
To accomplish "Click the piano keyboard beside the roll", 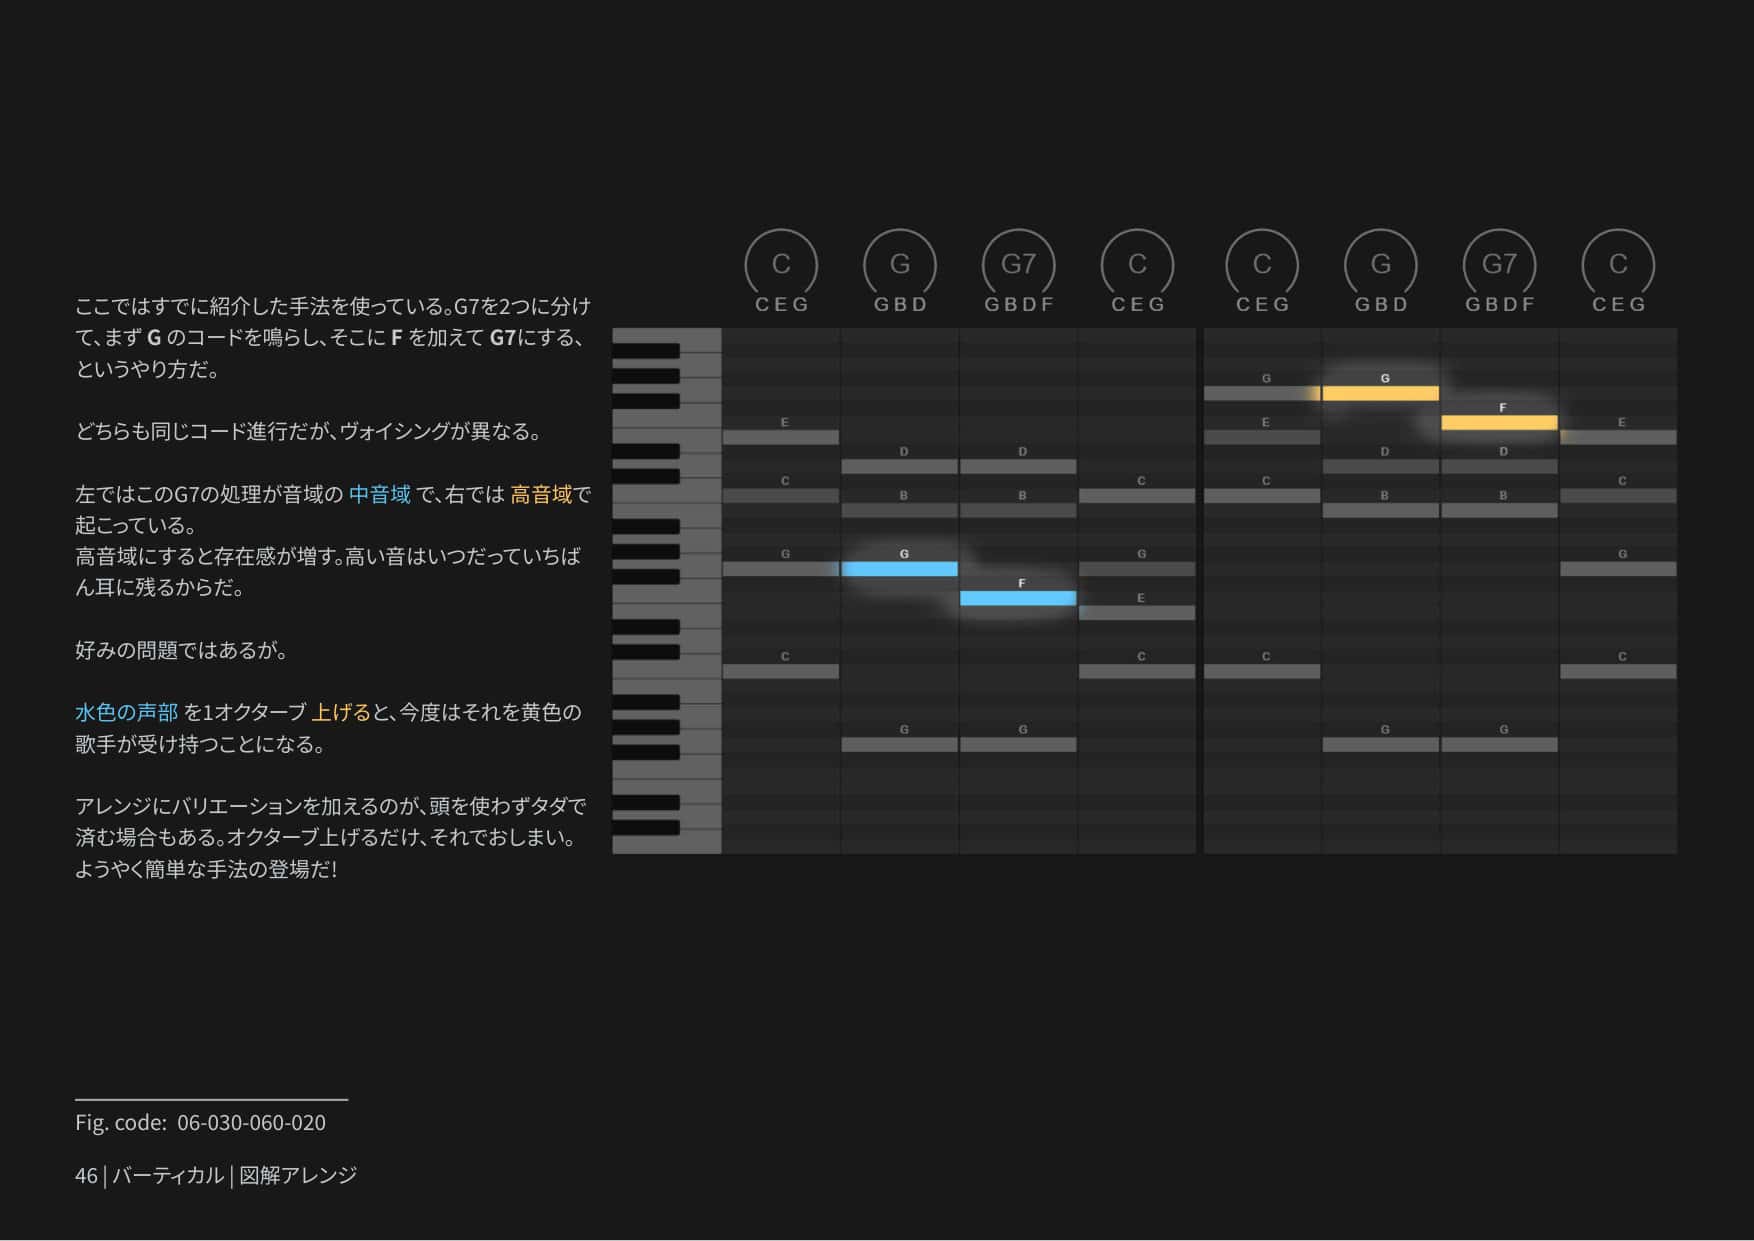I will 666,590.
